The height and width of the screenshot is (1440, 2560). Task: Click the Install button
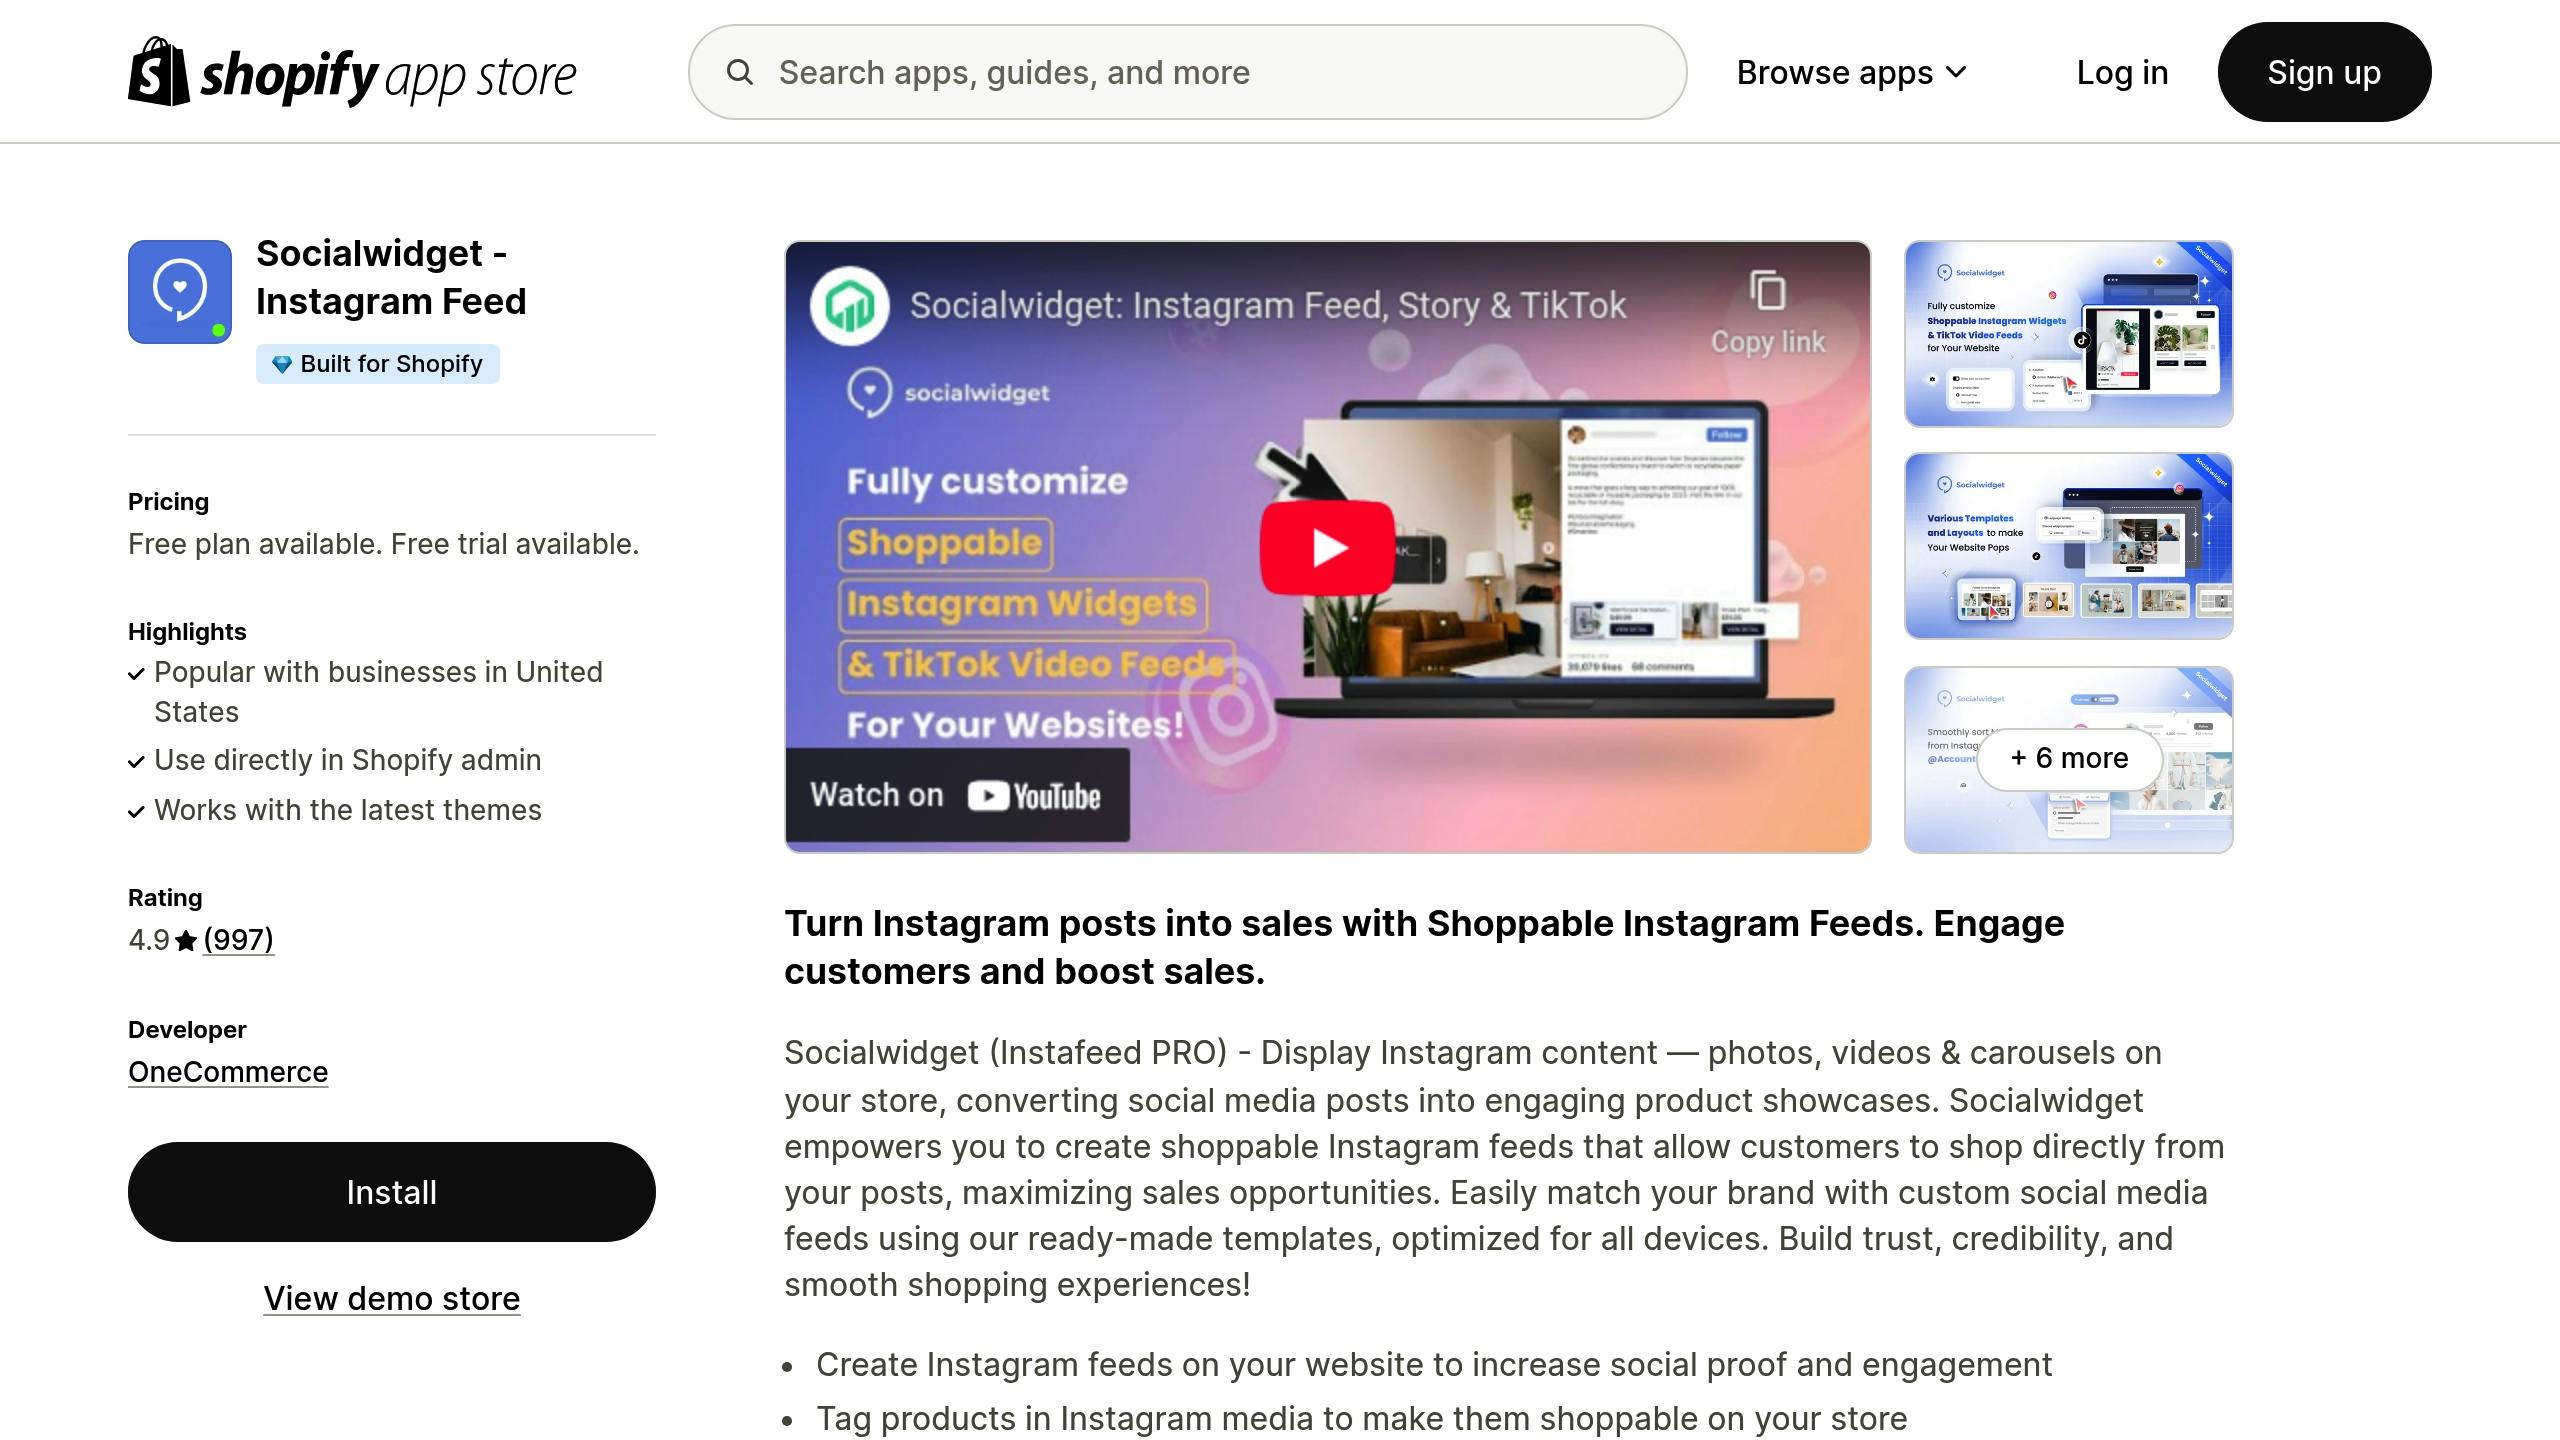click(x=392, y=1192)
